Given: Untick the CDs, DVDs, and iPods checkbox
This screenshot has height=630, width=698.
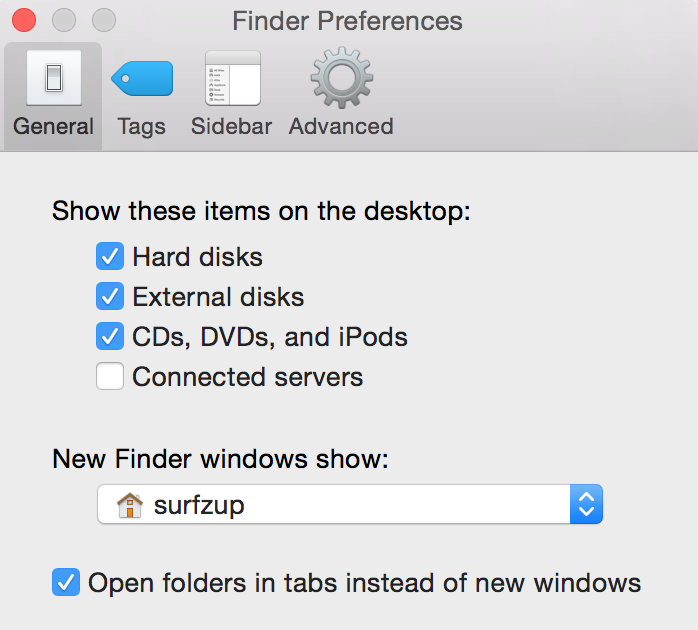Looking at the screenshot, I should point(110,337).
